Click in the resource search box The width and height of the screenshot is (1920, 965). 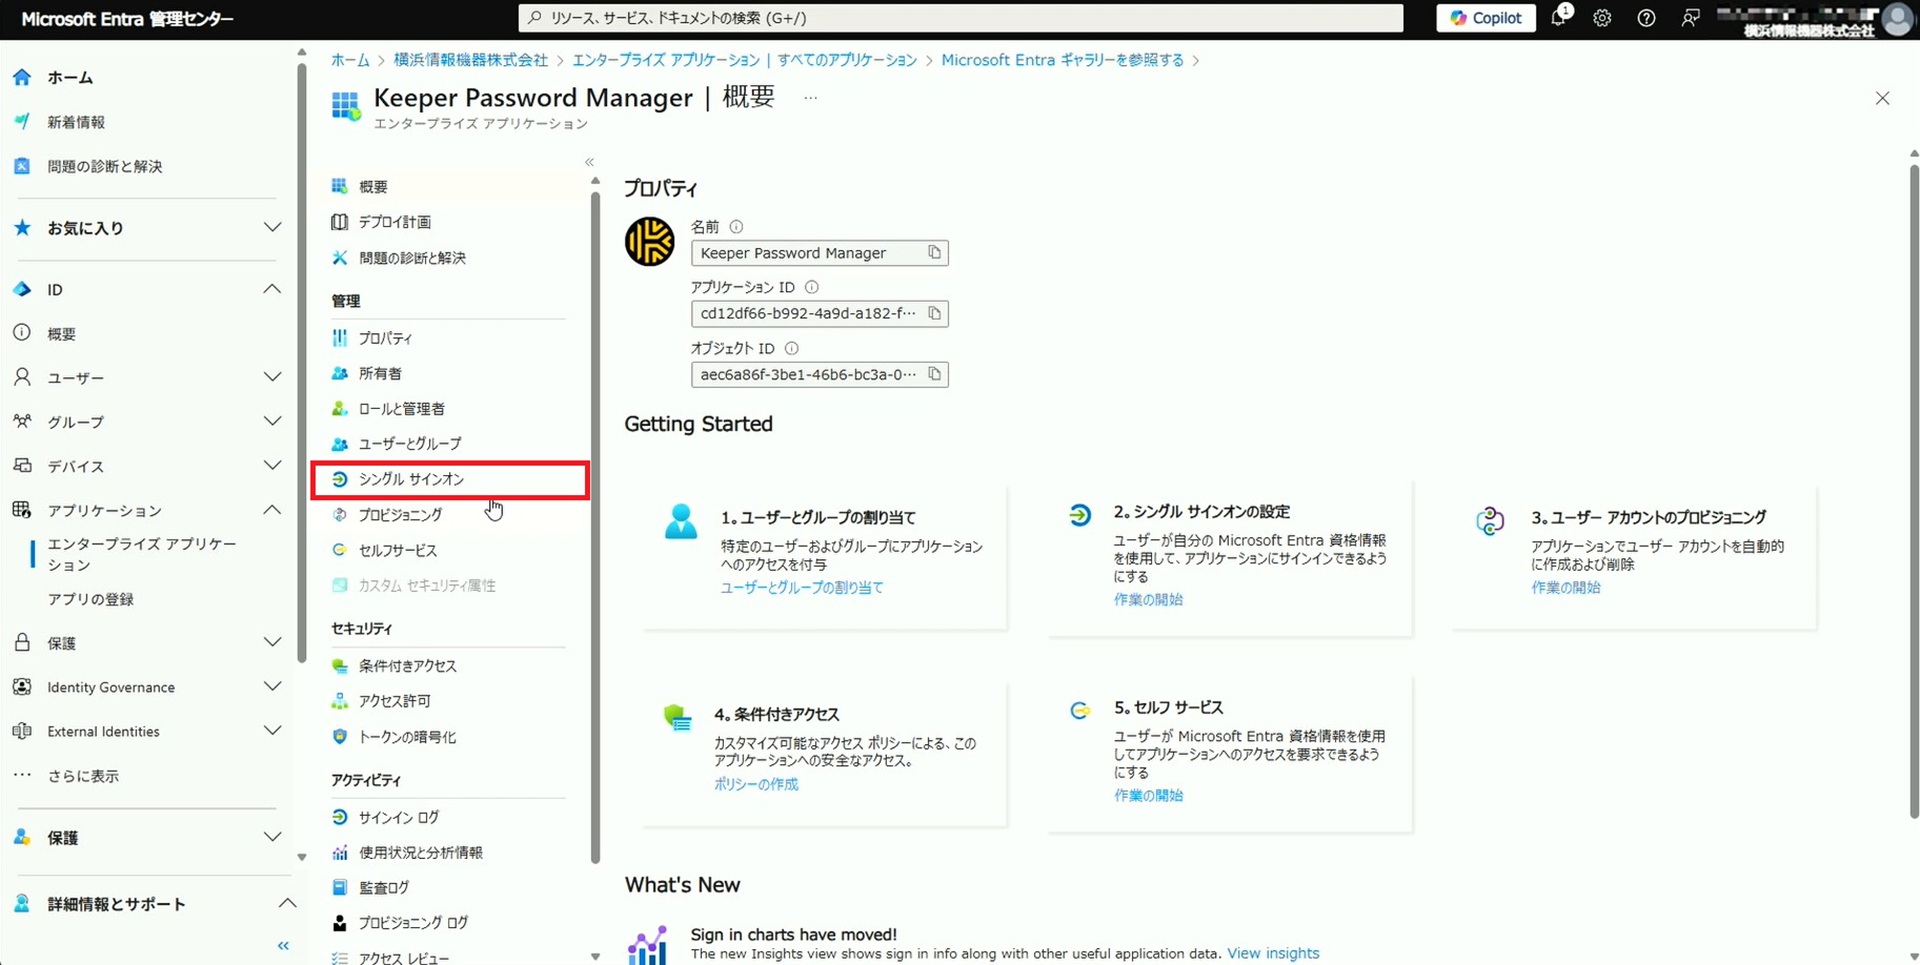click(x=960, y=18)
